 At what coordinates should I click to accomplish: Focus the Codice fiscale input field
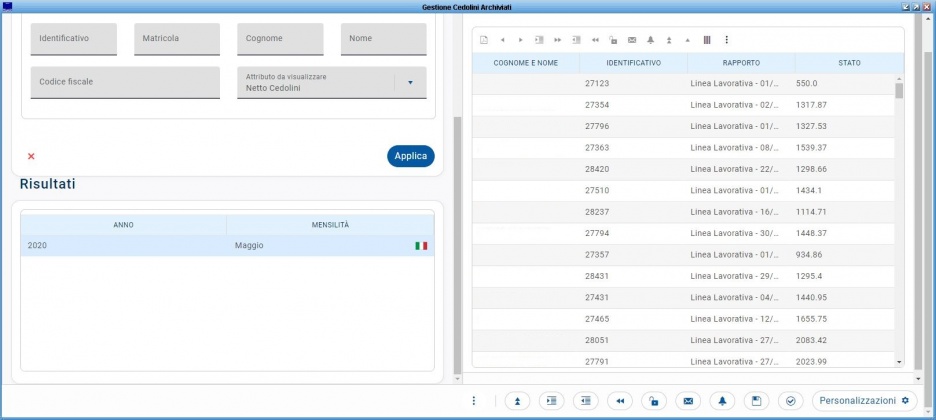coord(125,82)
